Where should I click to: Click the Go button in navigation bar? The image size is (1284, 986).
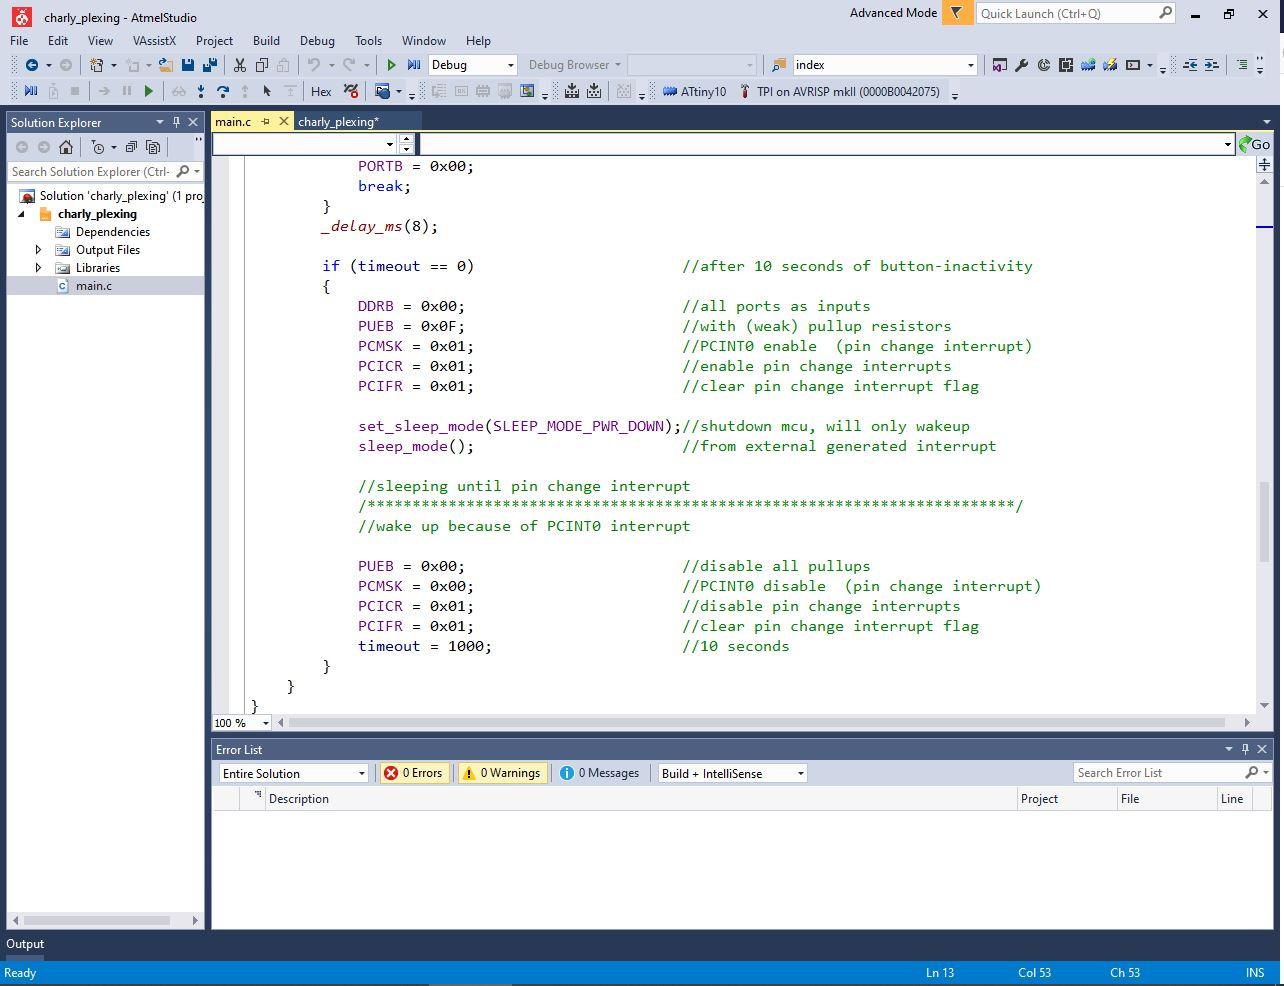pyautogui.click(x=1254, y=144)
